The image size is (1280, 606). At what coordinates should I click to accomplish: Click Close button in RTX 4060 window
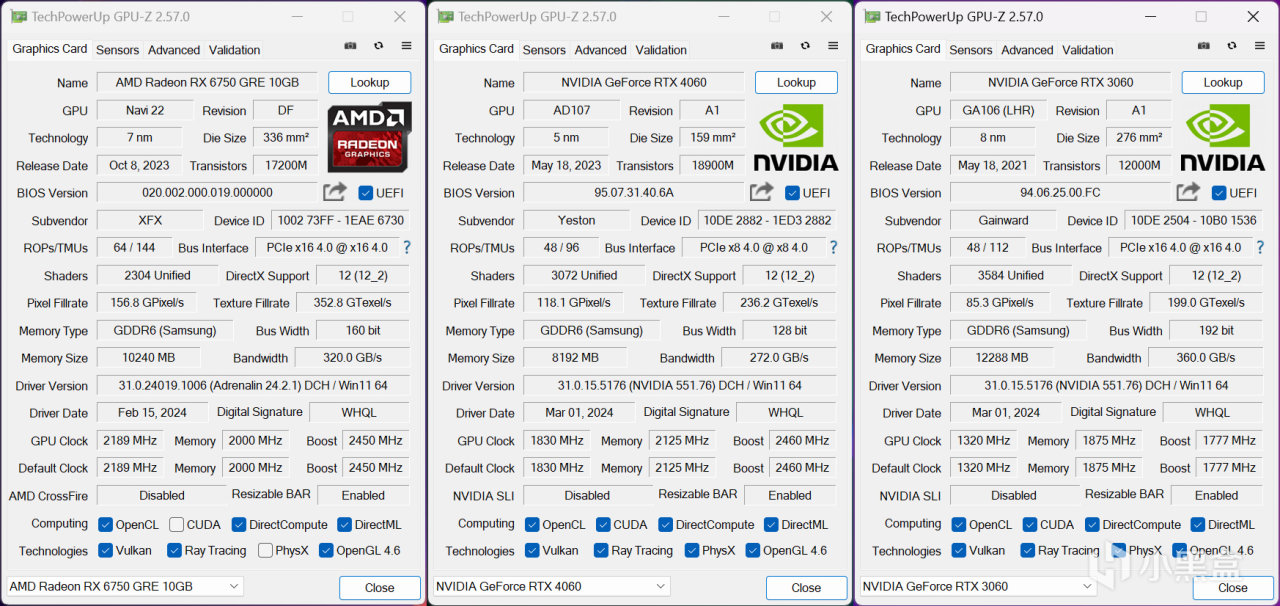[x=806, y=588]
